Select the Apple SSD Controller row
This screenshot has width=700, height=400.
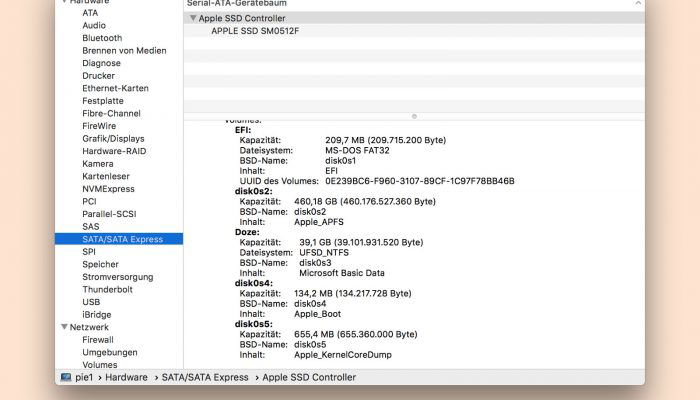(414, 18)
